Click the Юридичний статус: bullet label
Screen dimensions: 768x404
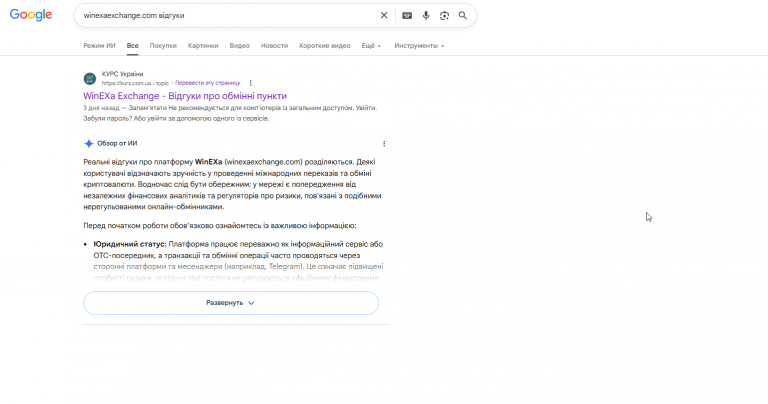(130, 244)
